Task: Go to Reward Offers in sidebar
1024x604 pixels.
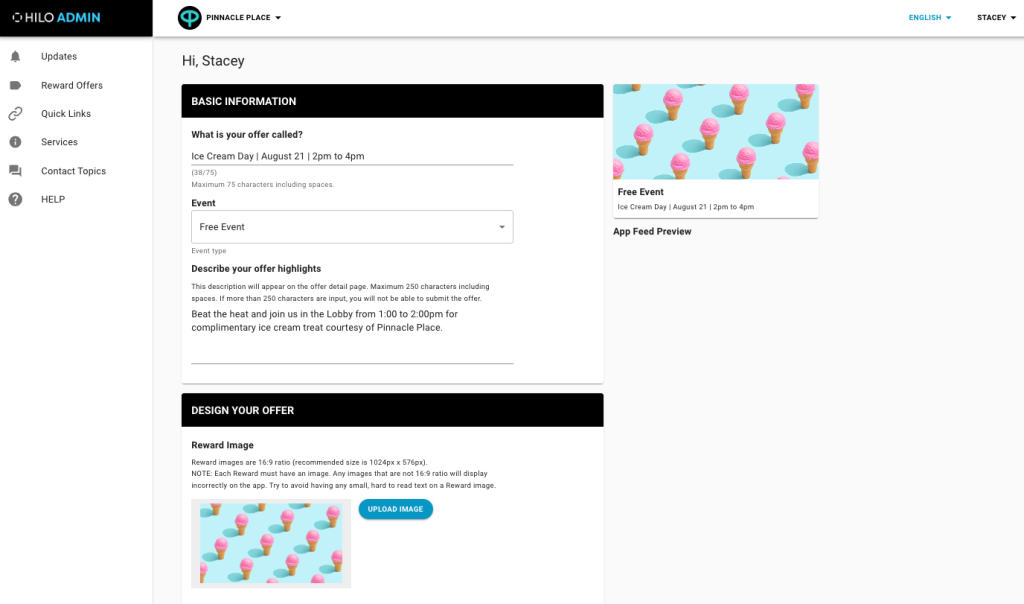Action: (x=72, y=86)
